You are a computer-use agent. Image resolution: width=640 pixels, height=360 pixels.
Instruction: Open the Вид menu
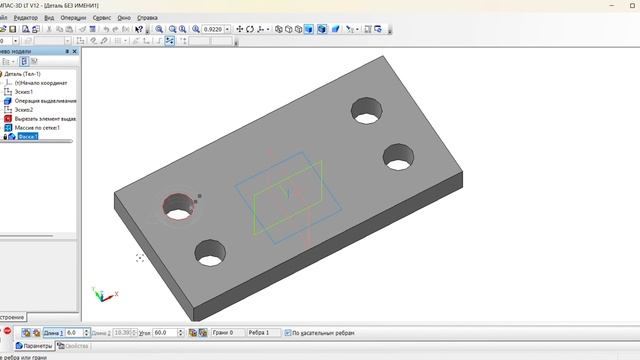coord(49,18)
